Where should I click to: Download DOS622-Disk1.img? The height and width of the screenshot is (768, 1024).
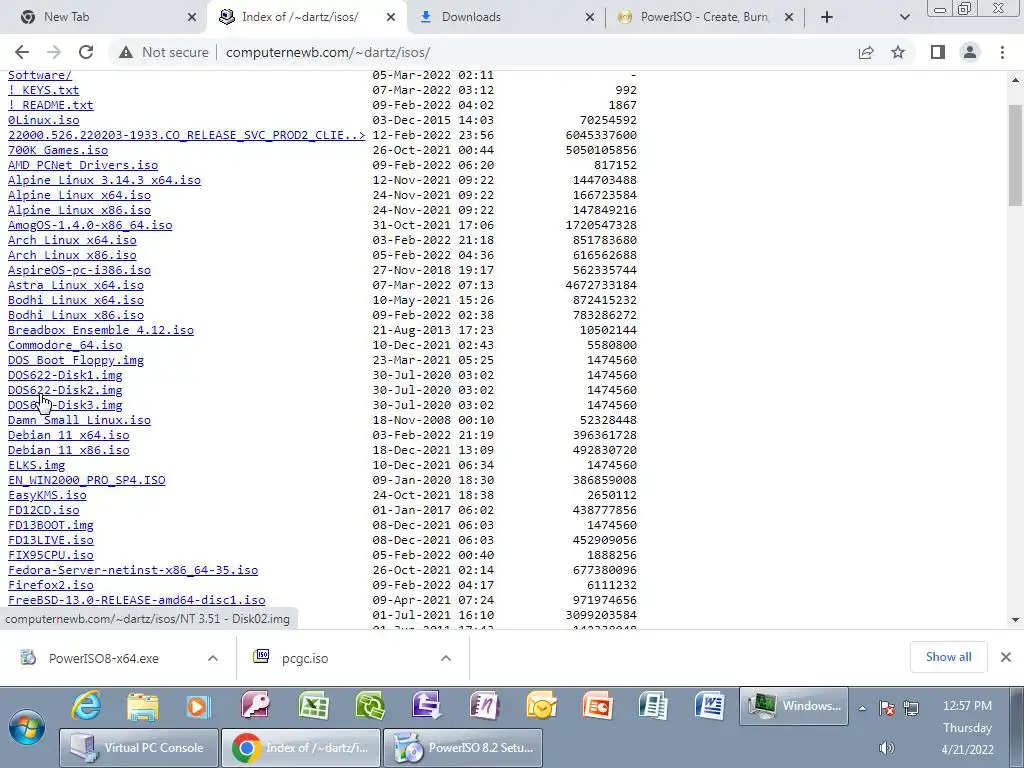tap(65, 376)
